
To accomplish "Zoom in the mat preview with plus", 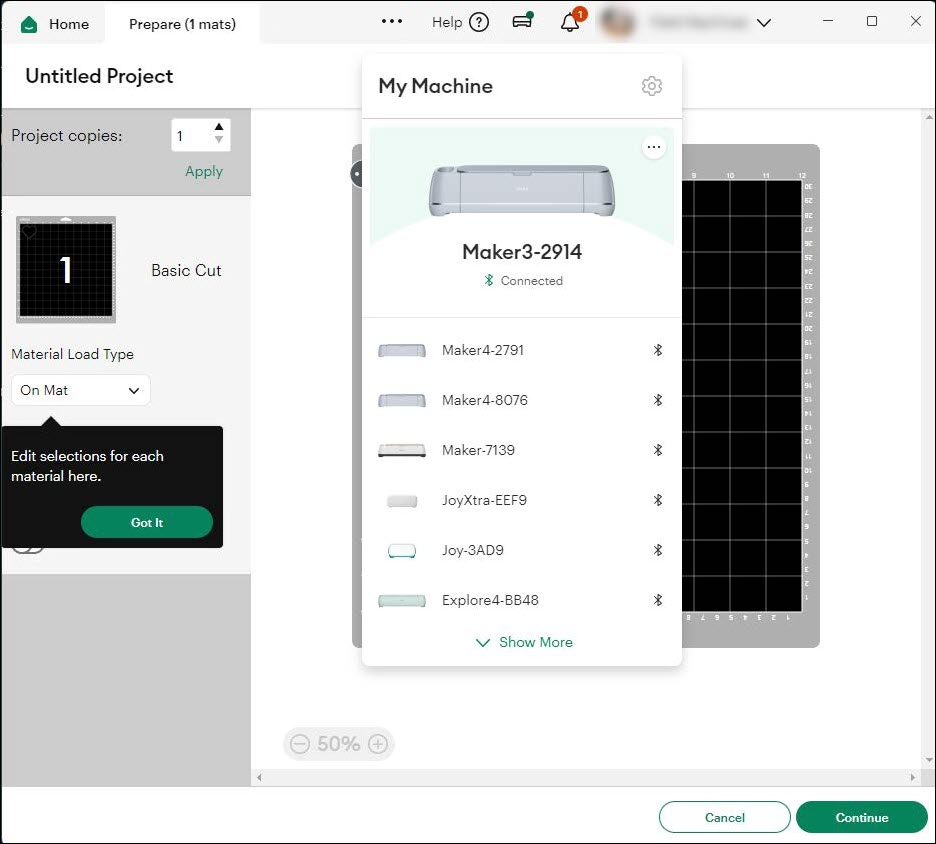I will click(378, 744).
